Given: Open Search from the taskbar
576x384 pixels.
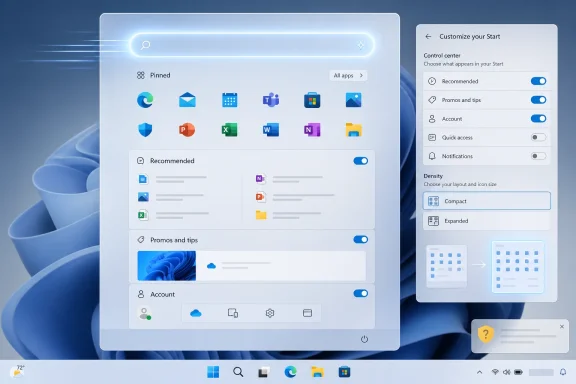Looking at the screenshot, I should pyautogui.click(x=238, y=372).
